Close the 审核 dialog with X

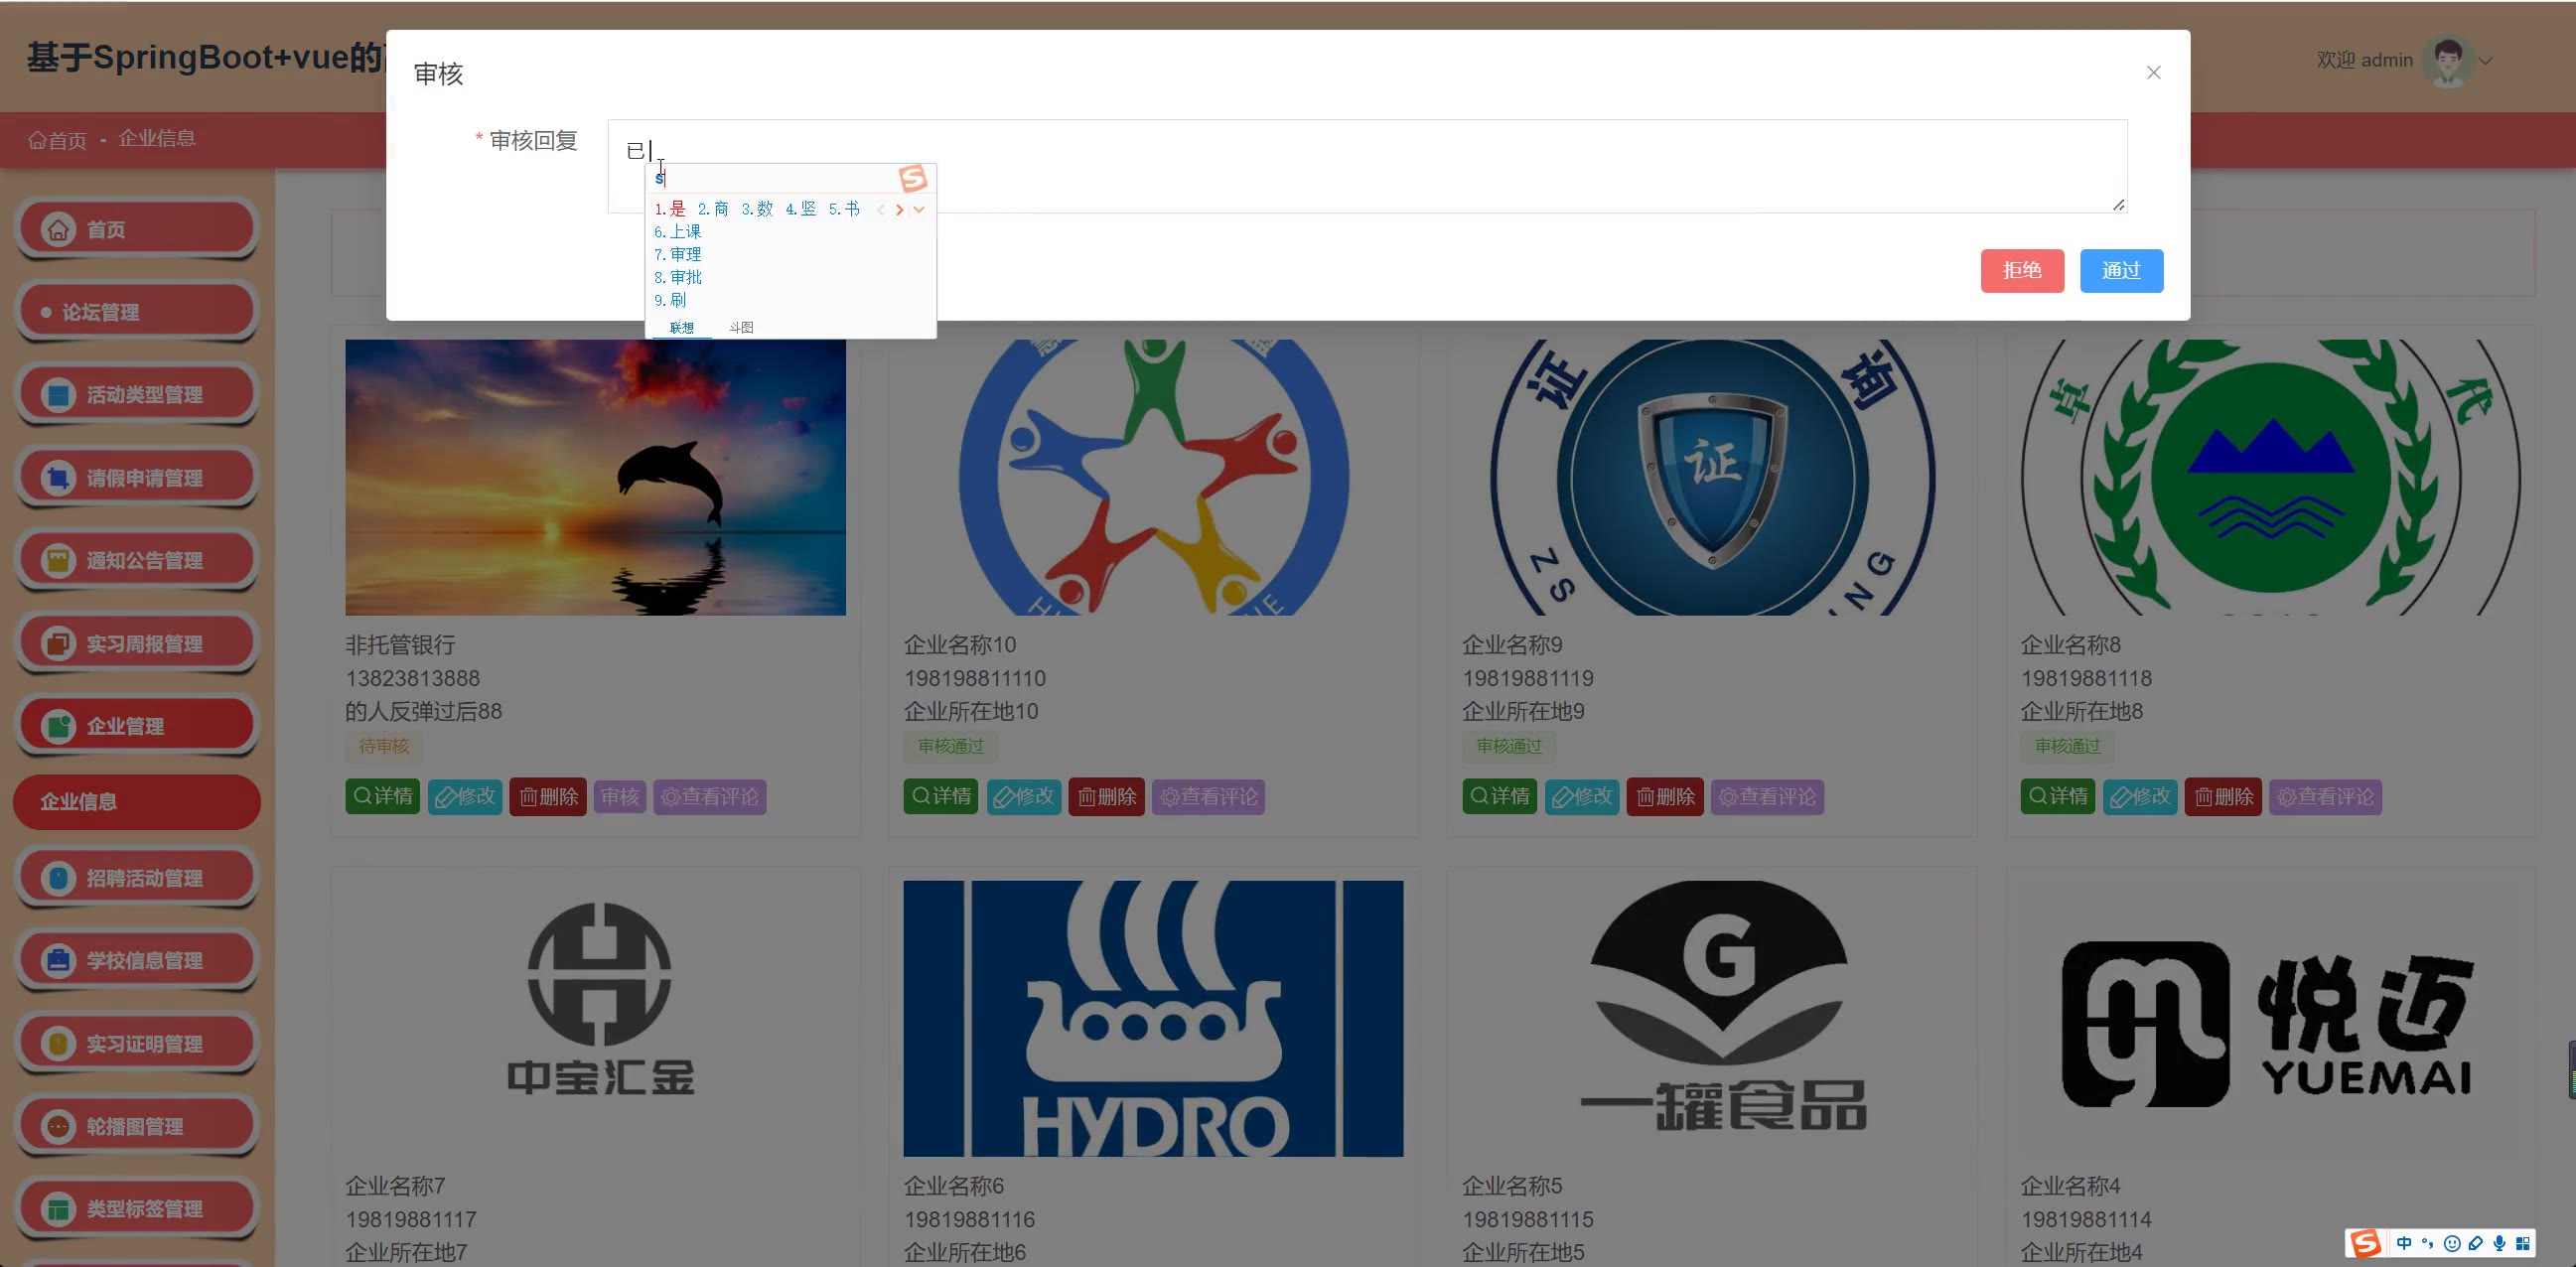[2153, 73]
